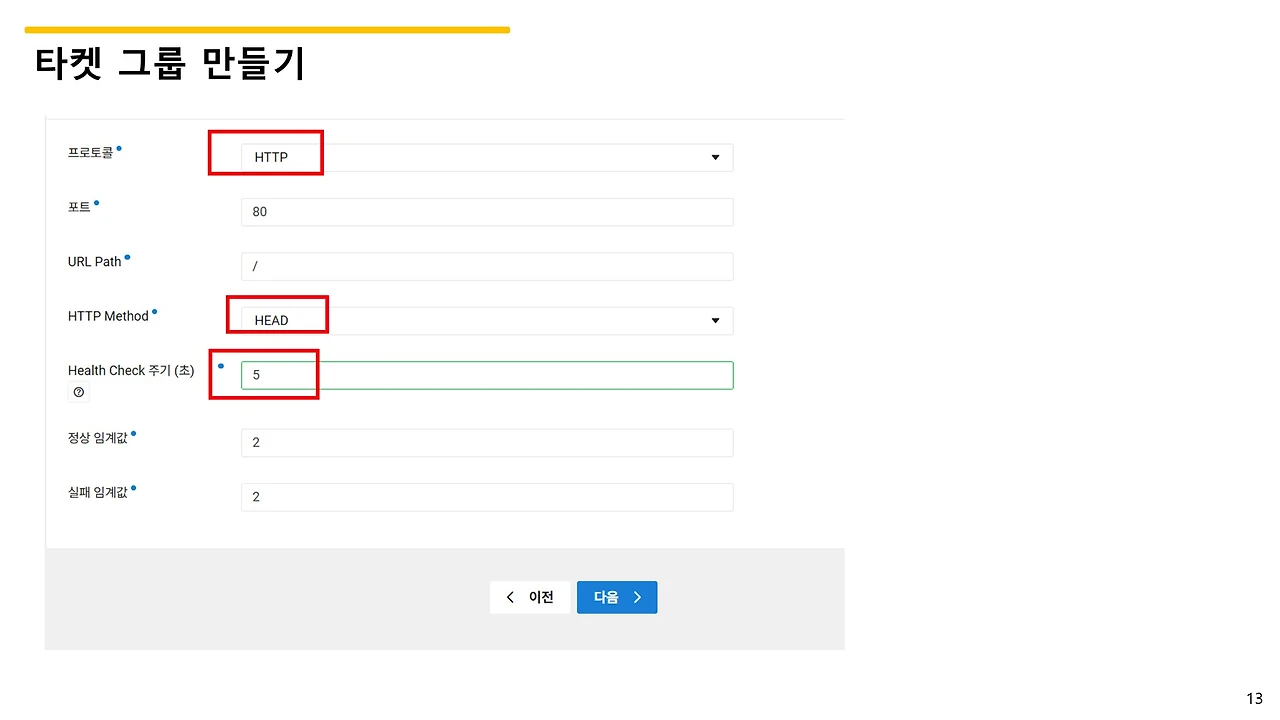Click the forward chevron inside the 다음 button
Image resolution: width=1280 pixels, height=720 pixels.
click(637, 597)
